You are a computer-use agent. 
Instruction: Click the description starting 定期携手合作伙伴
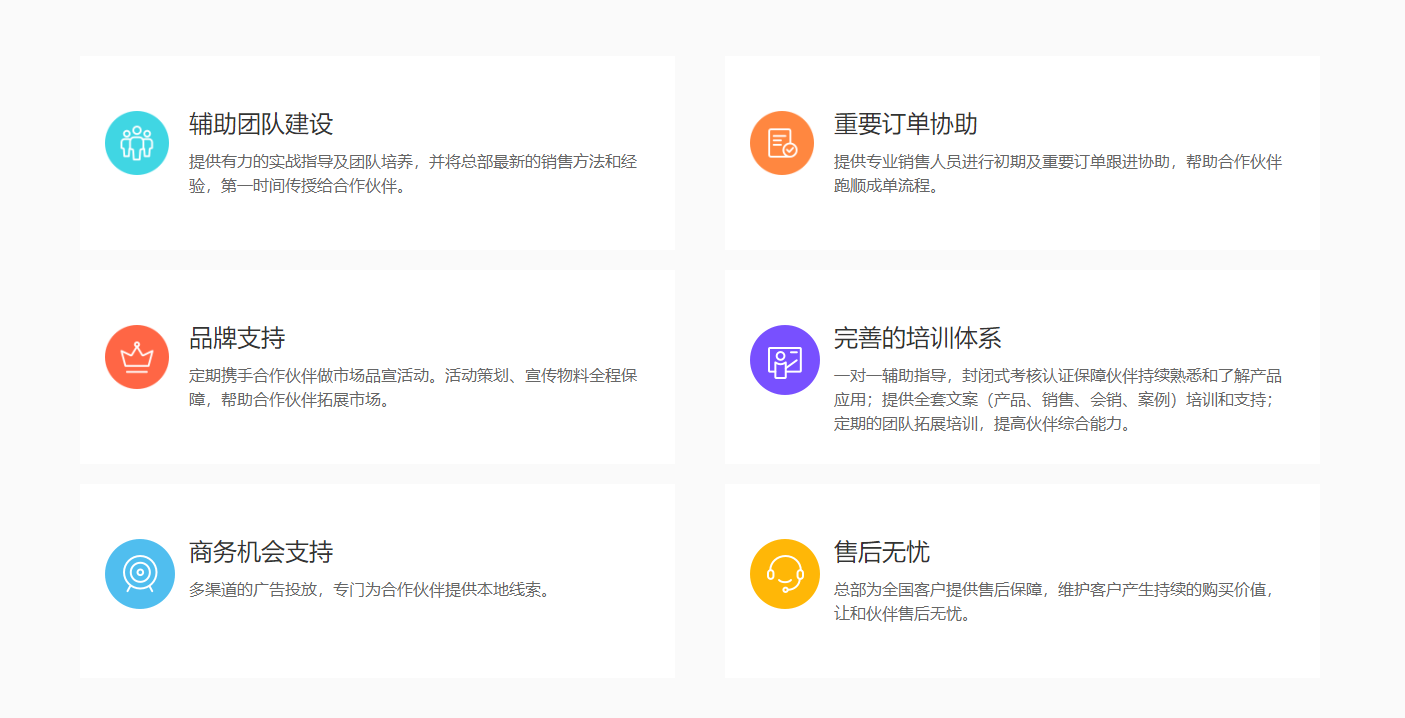pos(413,387)
